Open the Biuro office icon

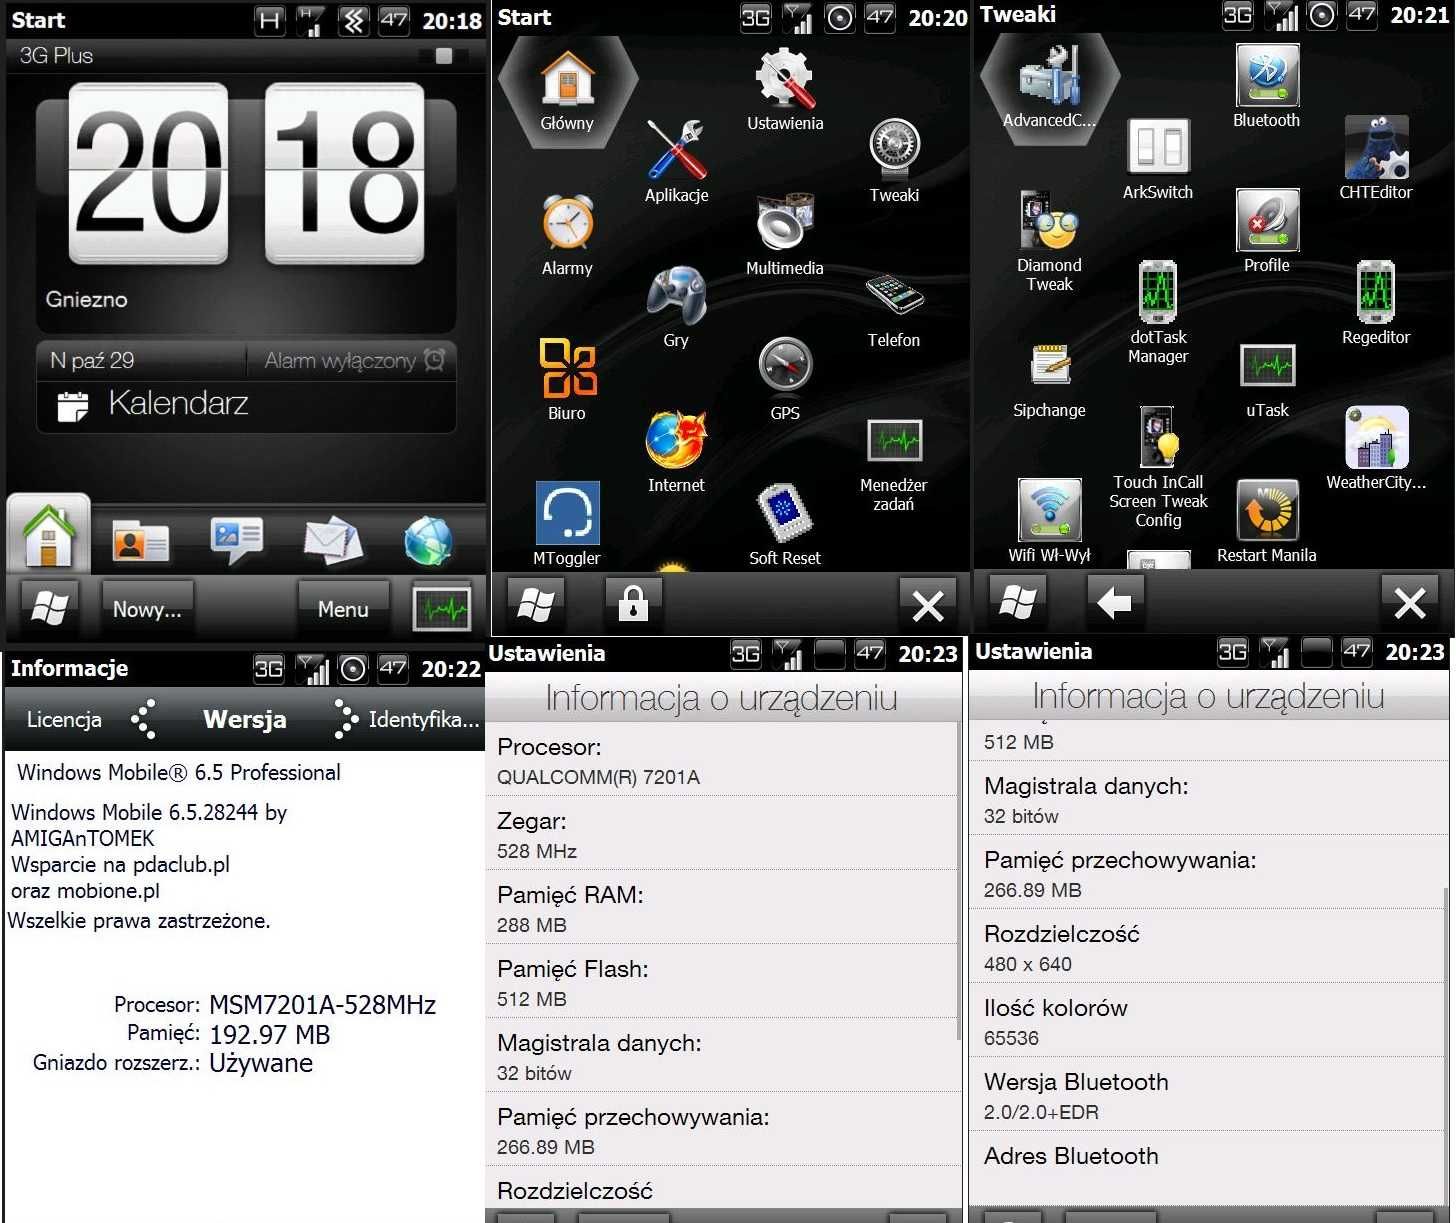tap(567, 368)
